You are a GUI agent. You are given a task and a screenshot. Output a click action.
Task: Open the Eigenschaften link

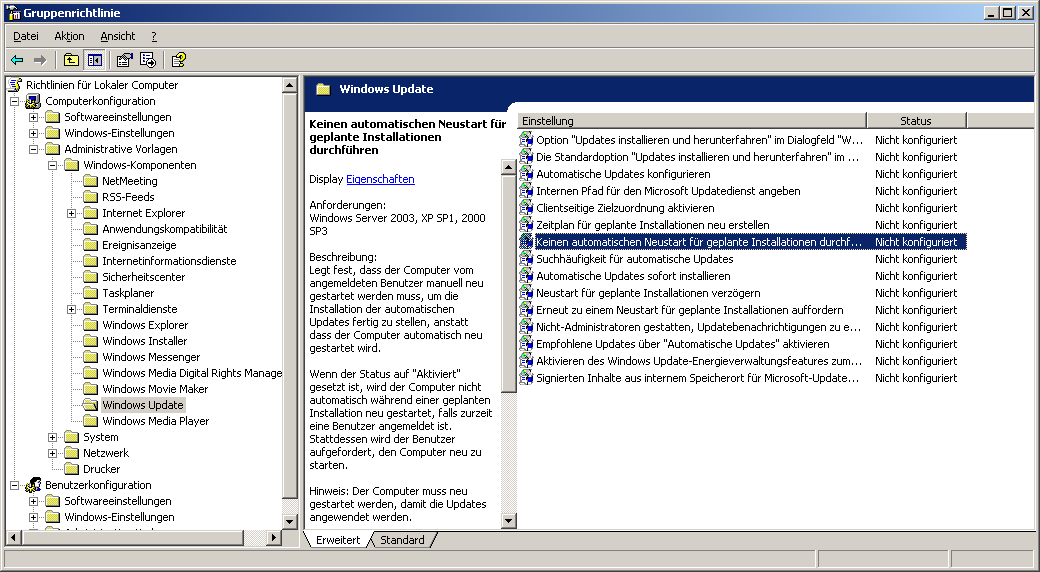[x=380, y=179]
